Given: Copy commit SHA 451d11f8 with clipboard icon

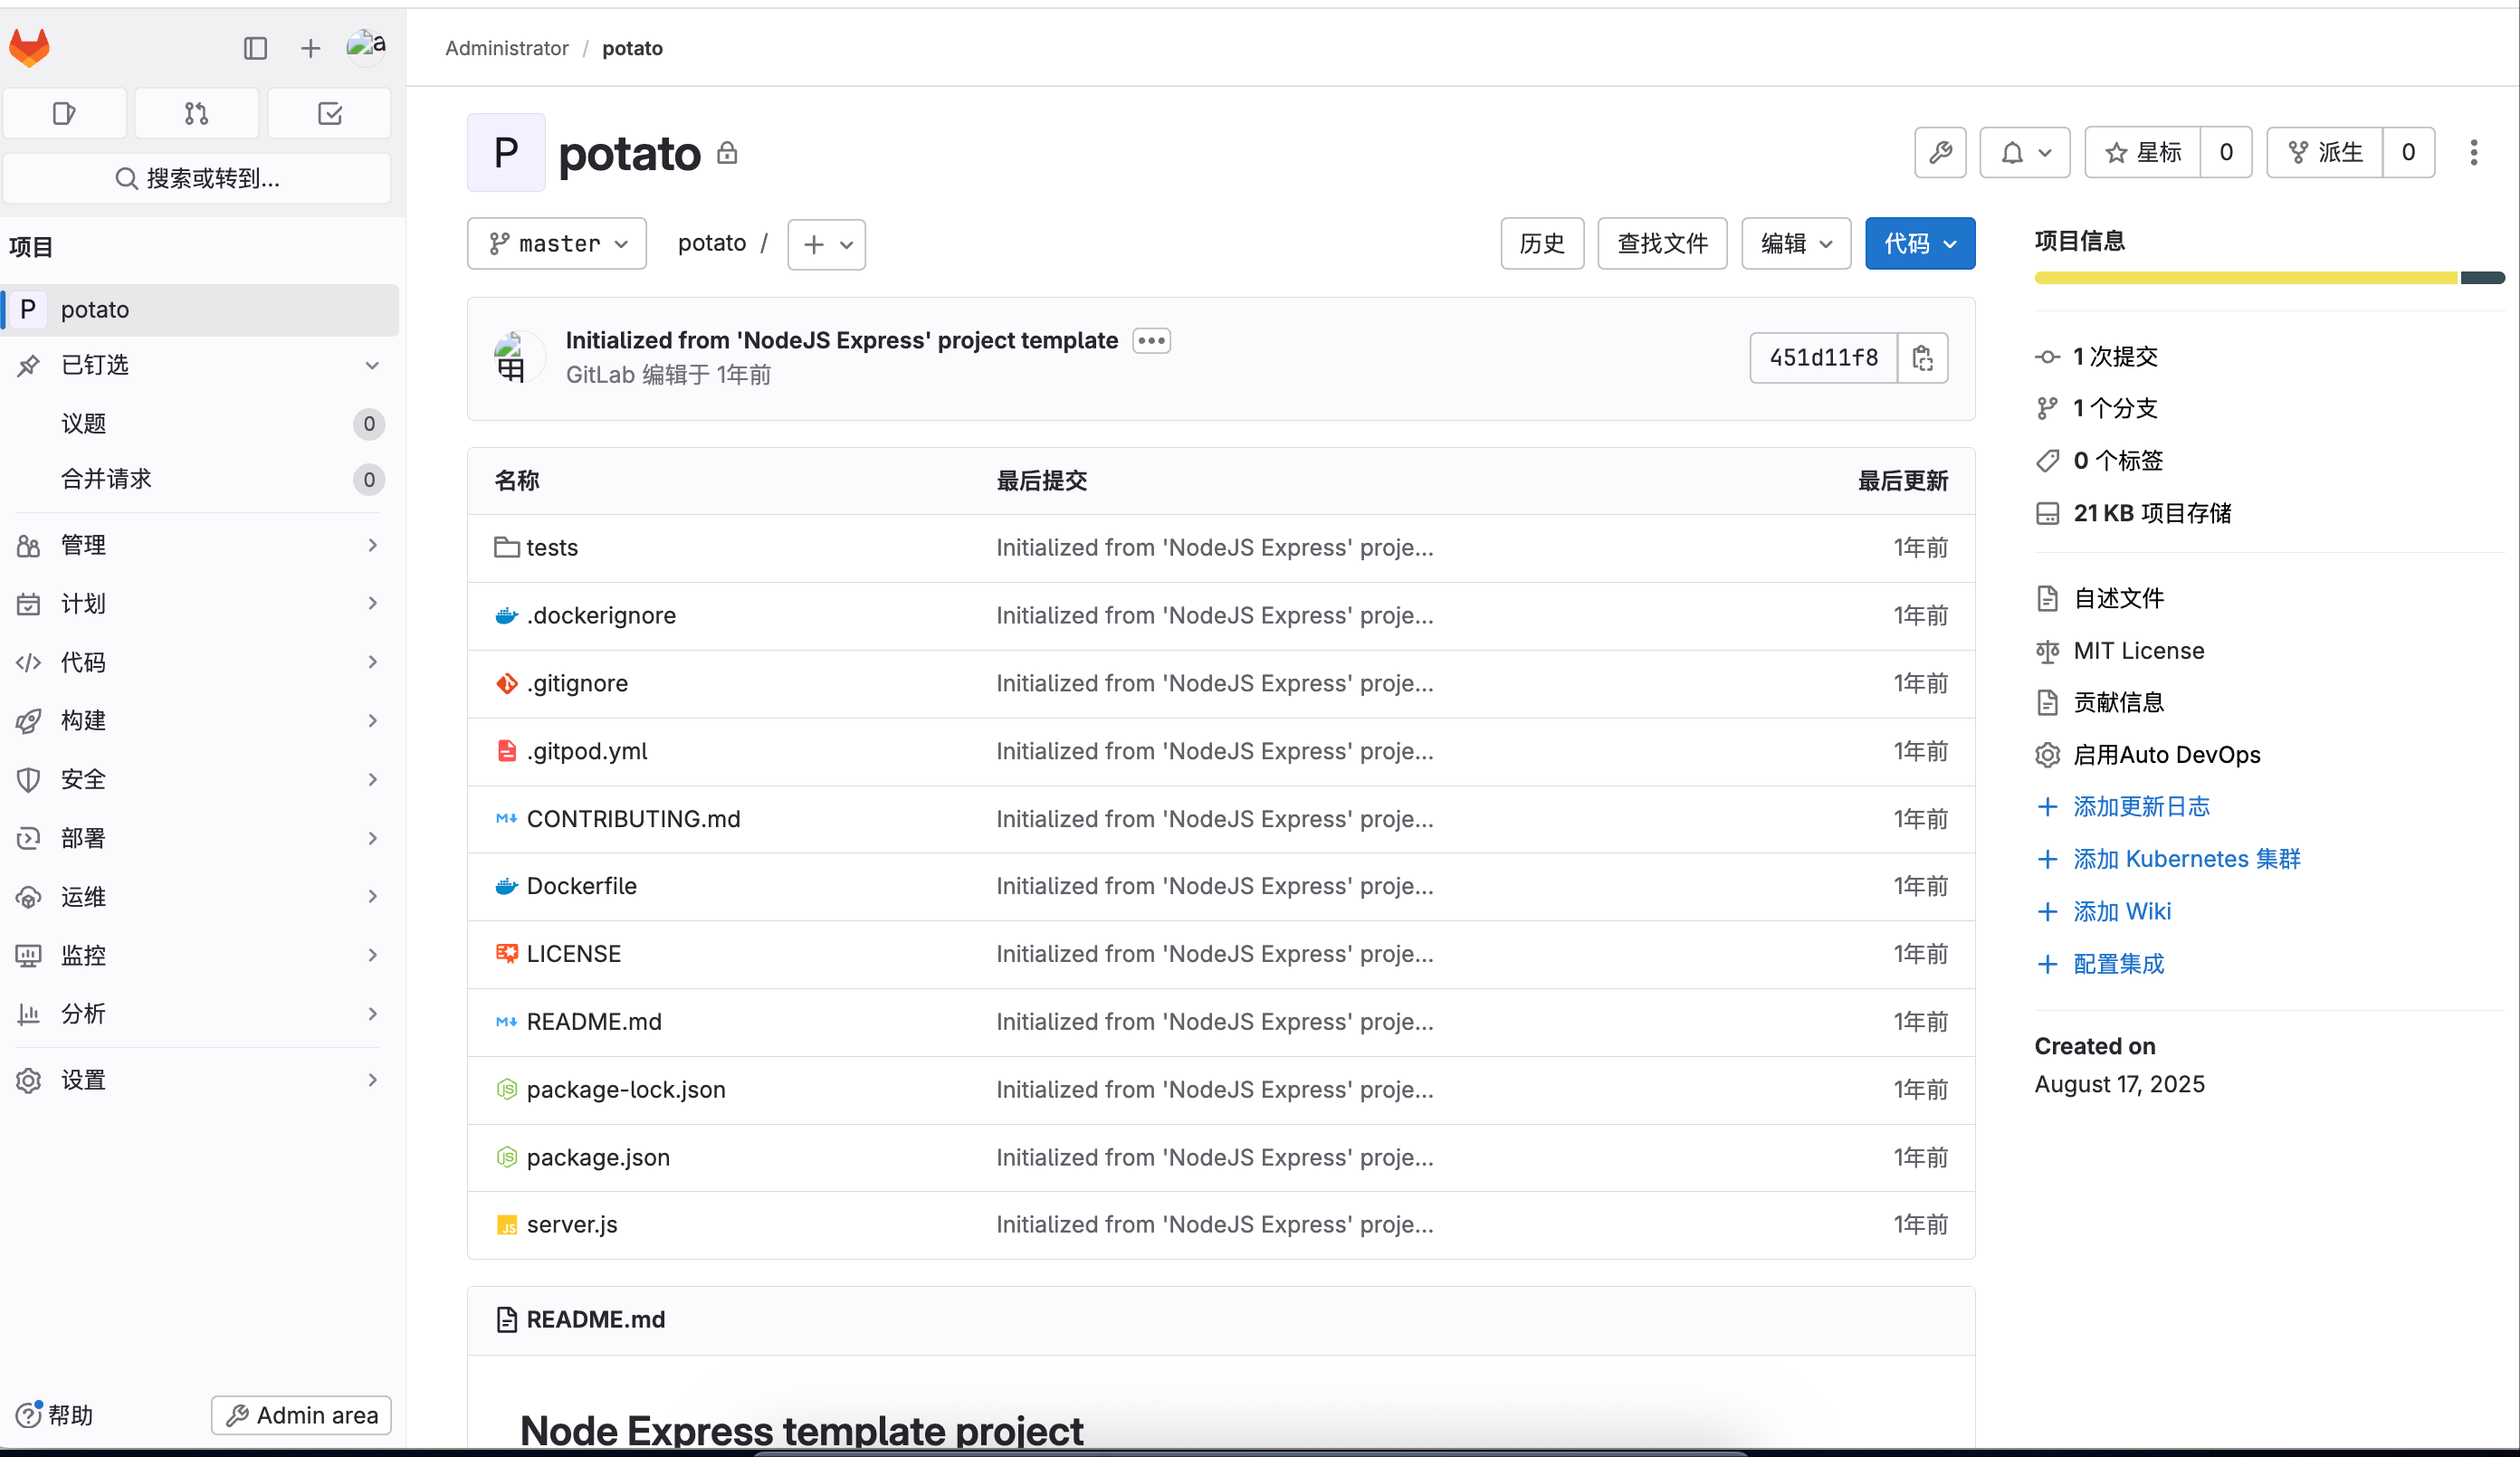Looking at the screenshot, I should [1922, 358].
